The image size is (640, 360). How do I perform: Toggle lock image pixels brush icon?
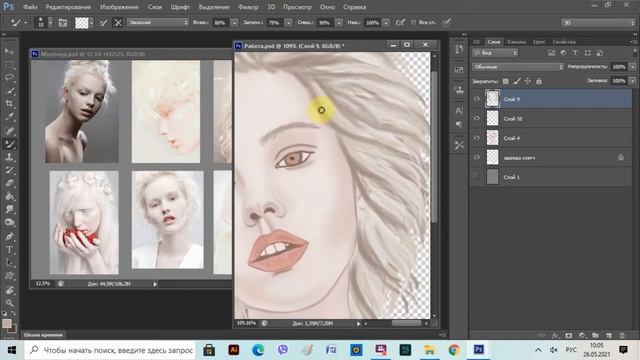pyautogui.click(x=517, y=81)
